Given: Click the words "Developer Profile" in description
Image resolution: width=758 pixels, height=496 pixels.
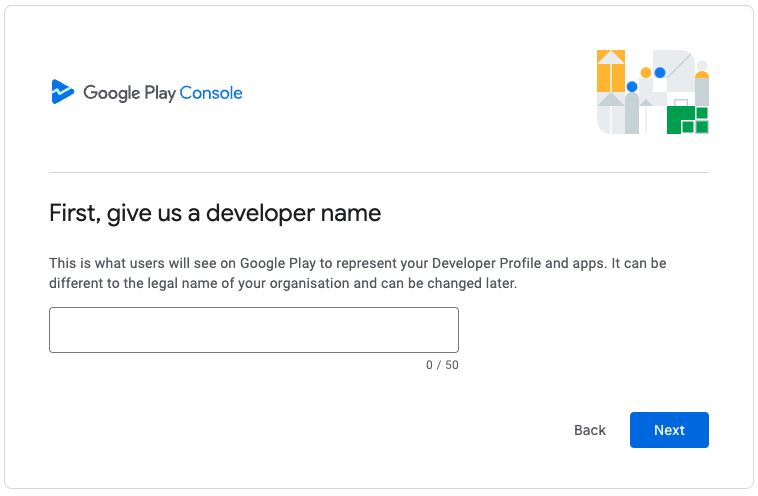Looking at the screenshot, I should pyautogui.click(x=486, y=263).
